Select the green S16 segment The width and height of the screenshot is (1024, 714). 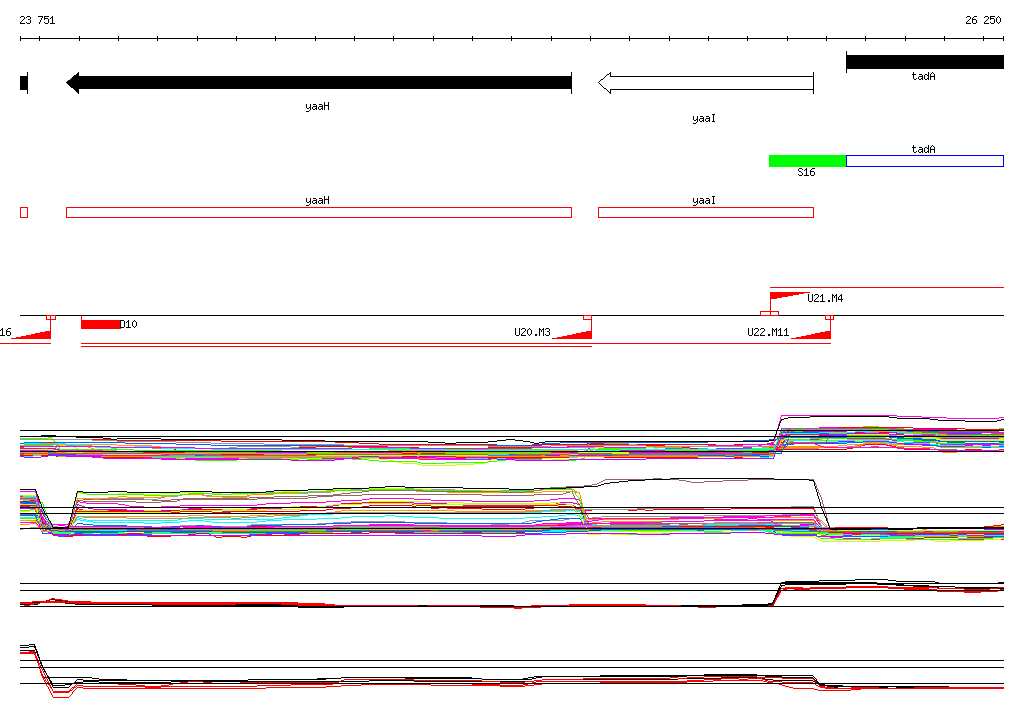click(807, 161)
